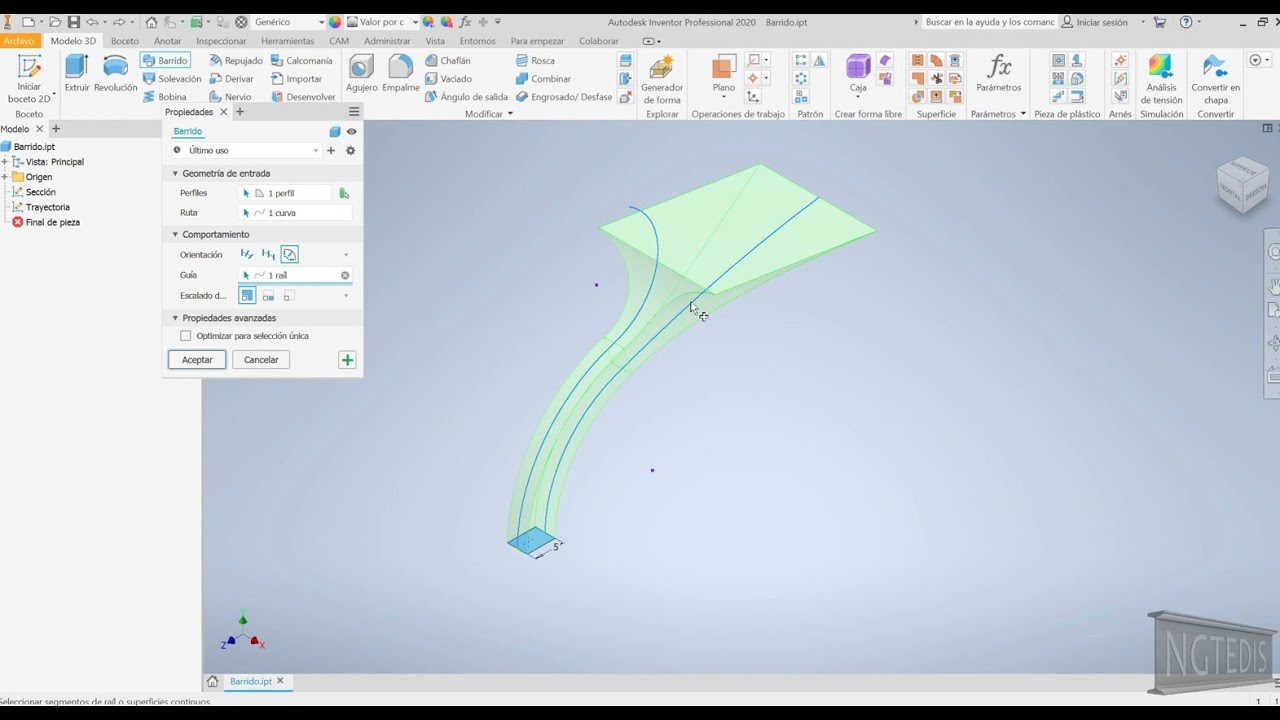Click Iniciar sesión sign-in link

(1094, 22)
